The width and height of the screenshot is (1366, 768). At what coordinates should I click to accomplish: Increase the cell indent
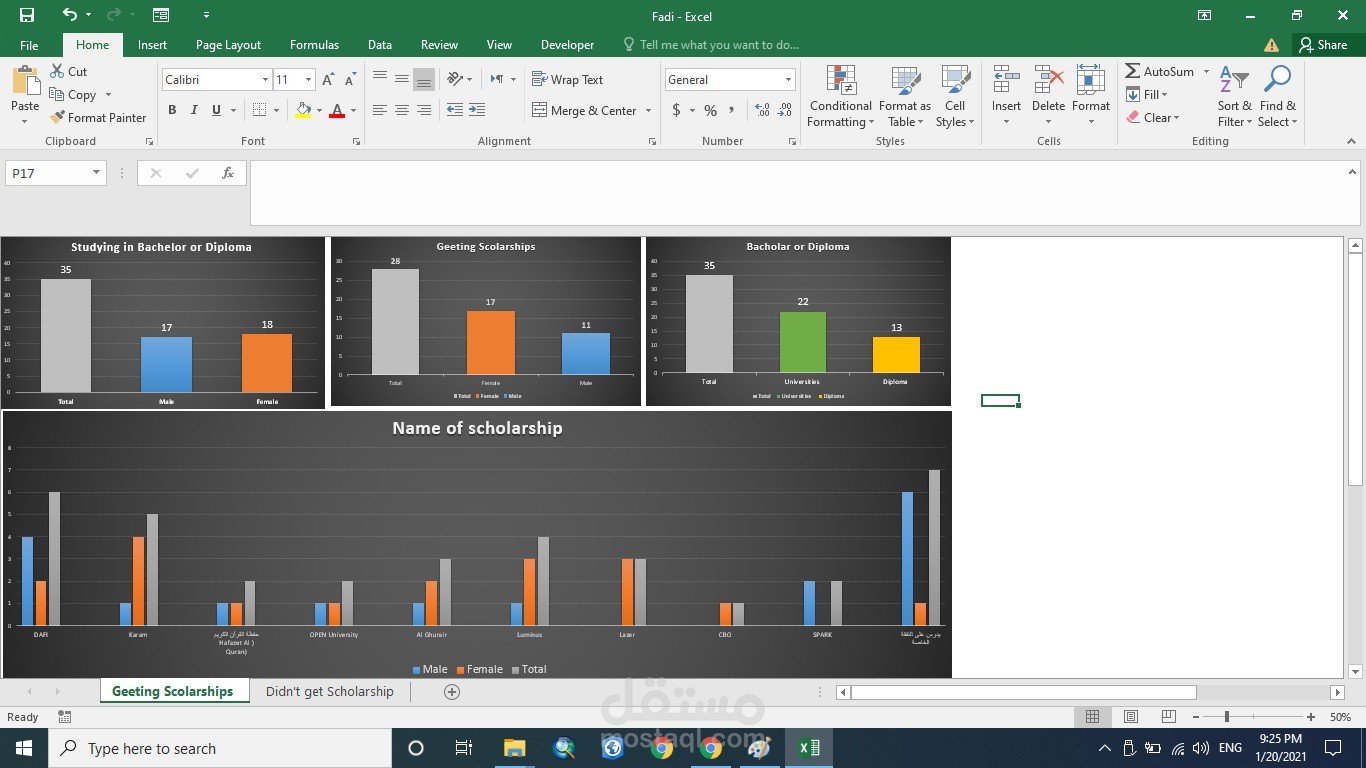pyautogui.click(x=477, y=110)
